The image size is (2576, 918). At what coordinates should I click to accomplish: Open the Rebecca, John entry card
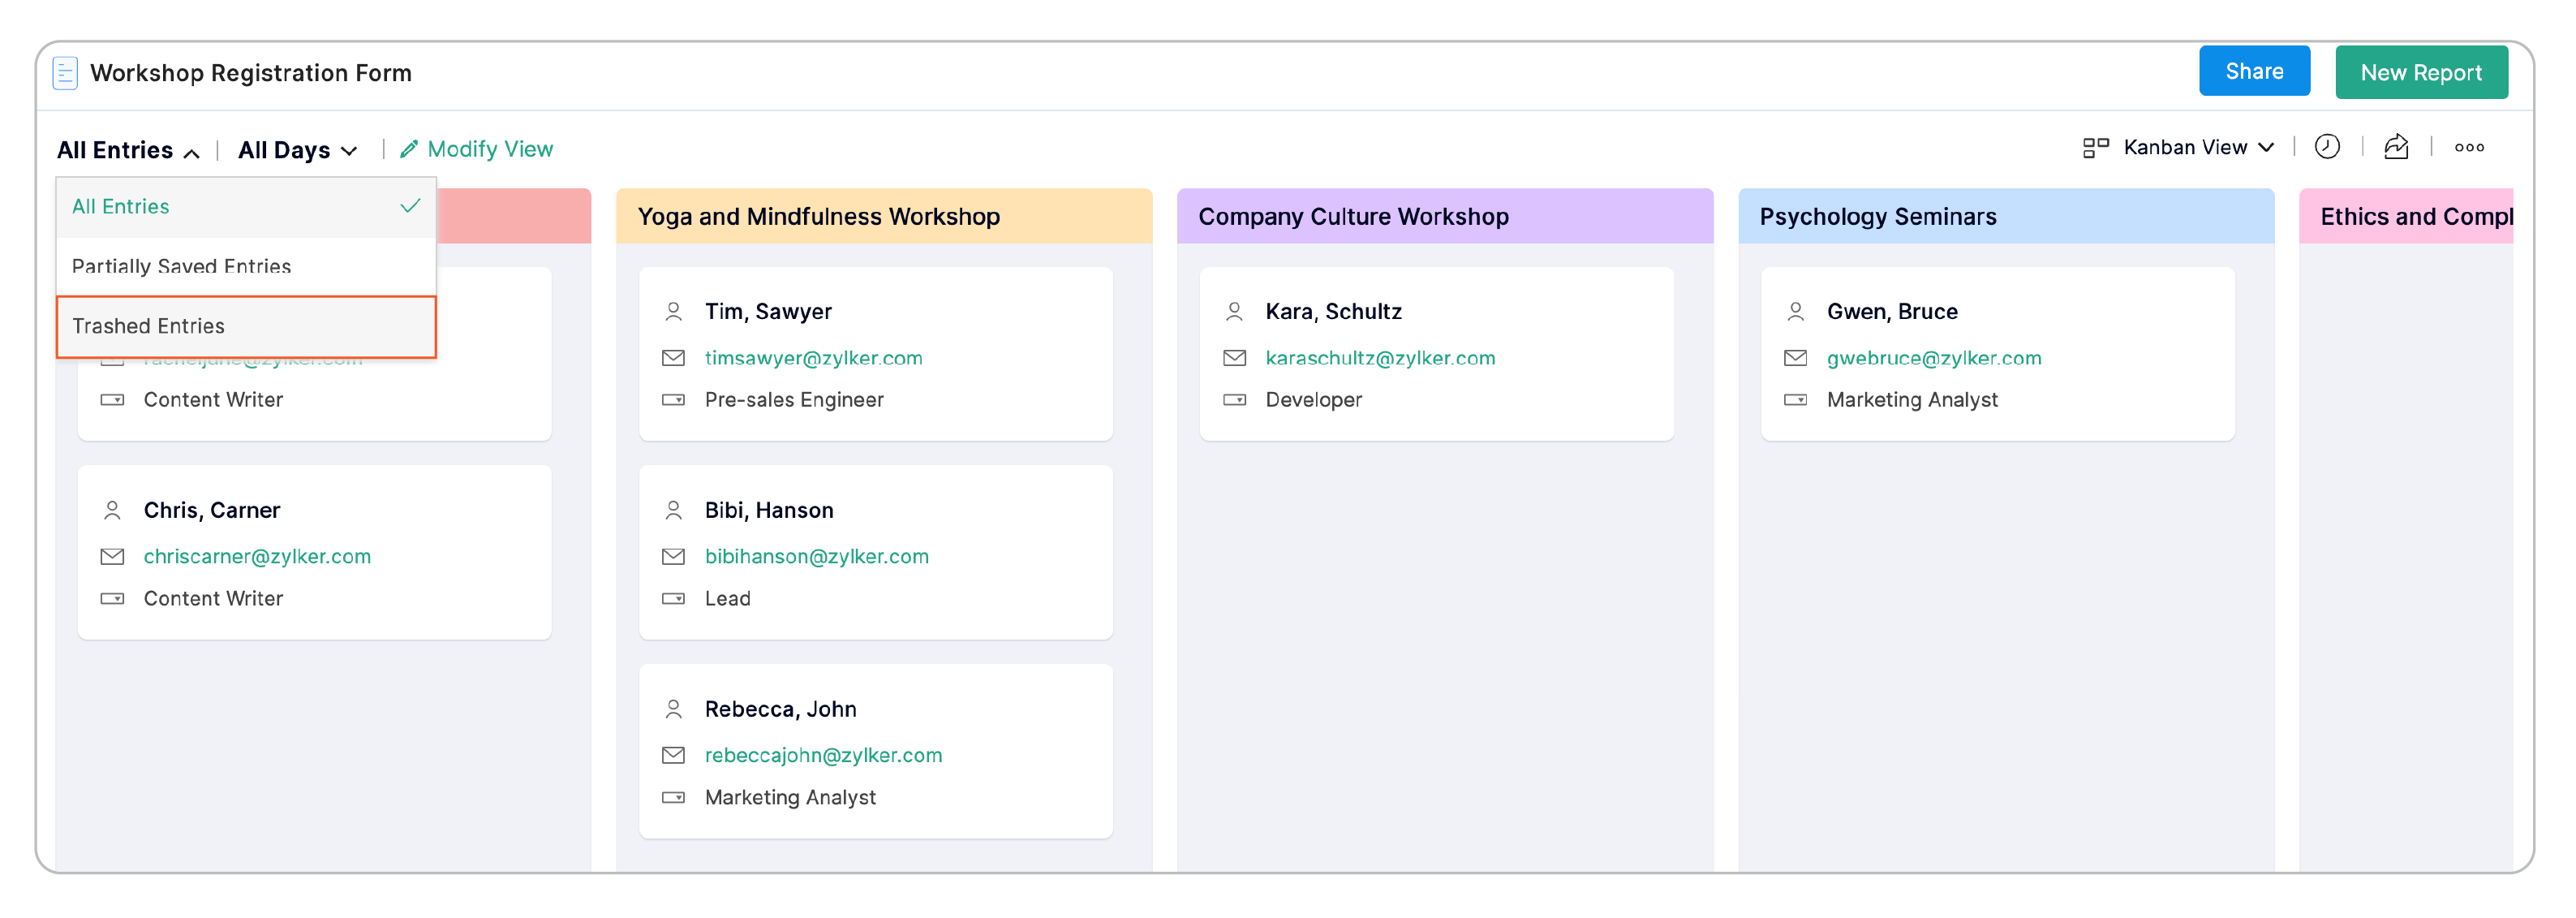[x=876, y=752]
